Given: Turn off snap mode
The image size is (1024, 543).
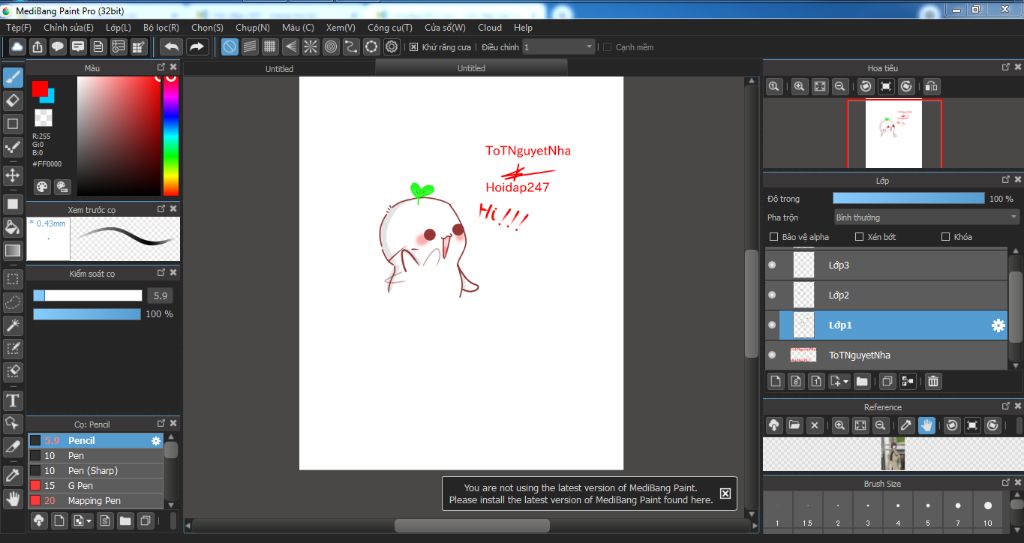Looking at the screenshot, I should pyautogui.click(x=229, y=47).
